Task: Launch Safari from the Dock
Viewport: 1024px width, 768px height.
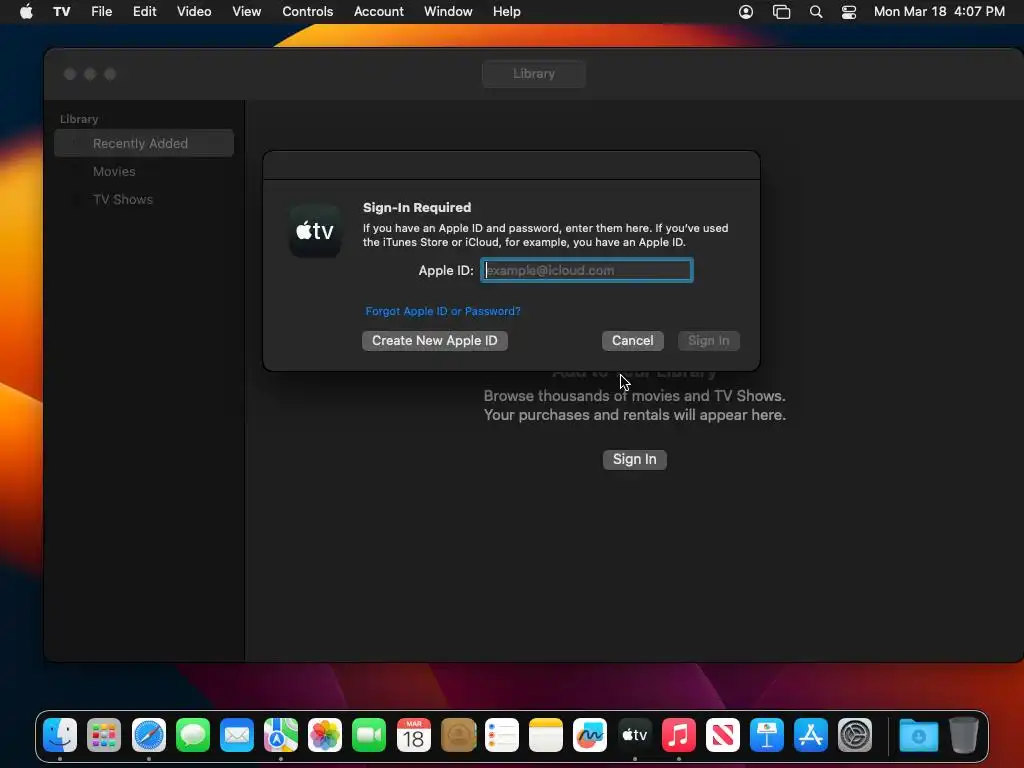Action: (x=149, y=735)
